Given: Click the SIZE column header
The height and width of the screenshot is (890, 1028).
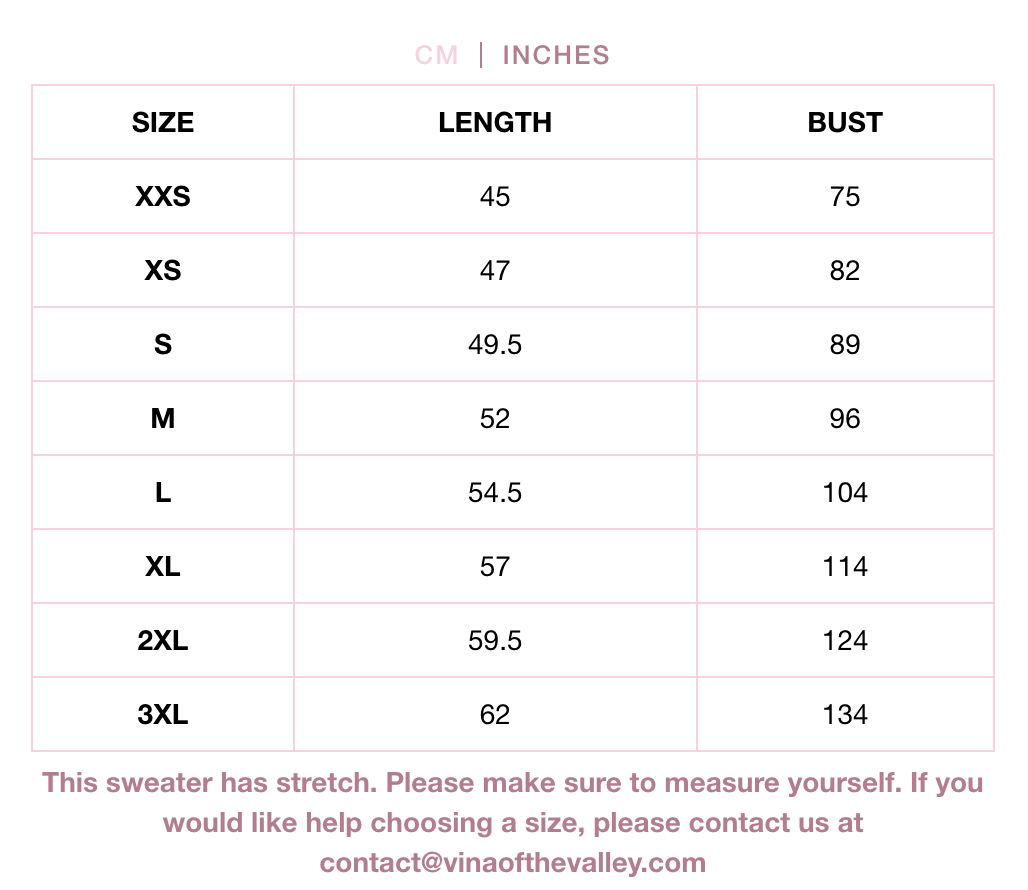Looking at the screenshot, I should pos(163,123).
